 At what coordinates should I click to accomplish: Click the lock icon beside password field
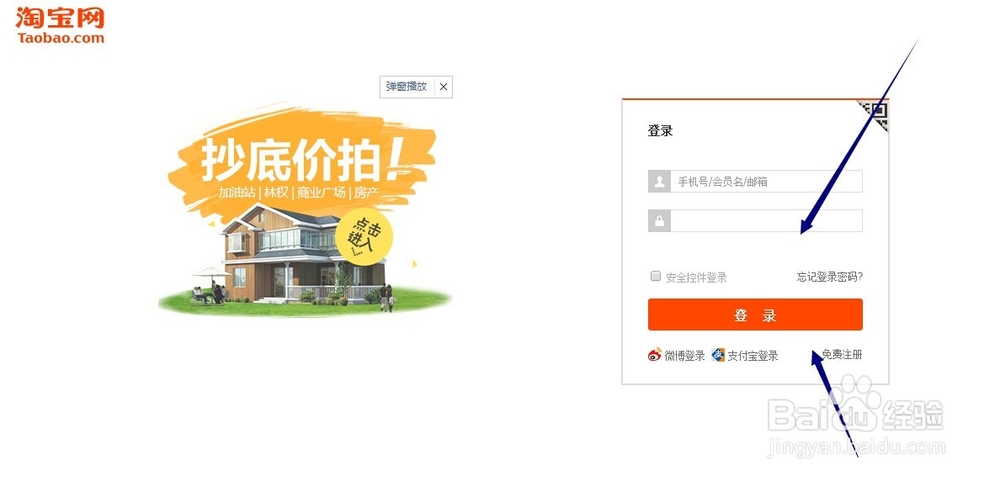659,221
